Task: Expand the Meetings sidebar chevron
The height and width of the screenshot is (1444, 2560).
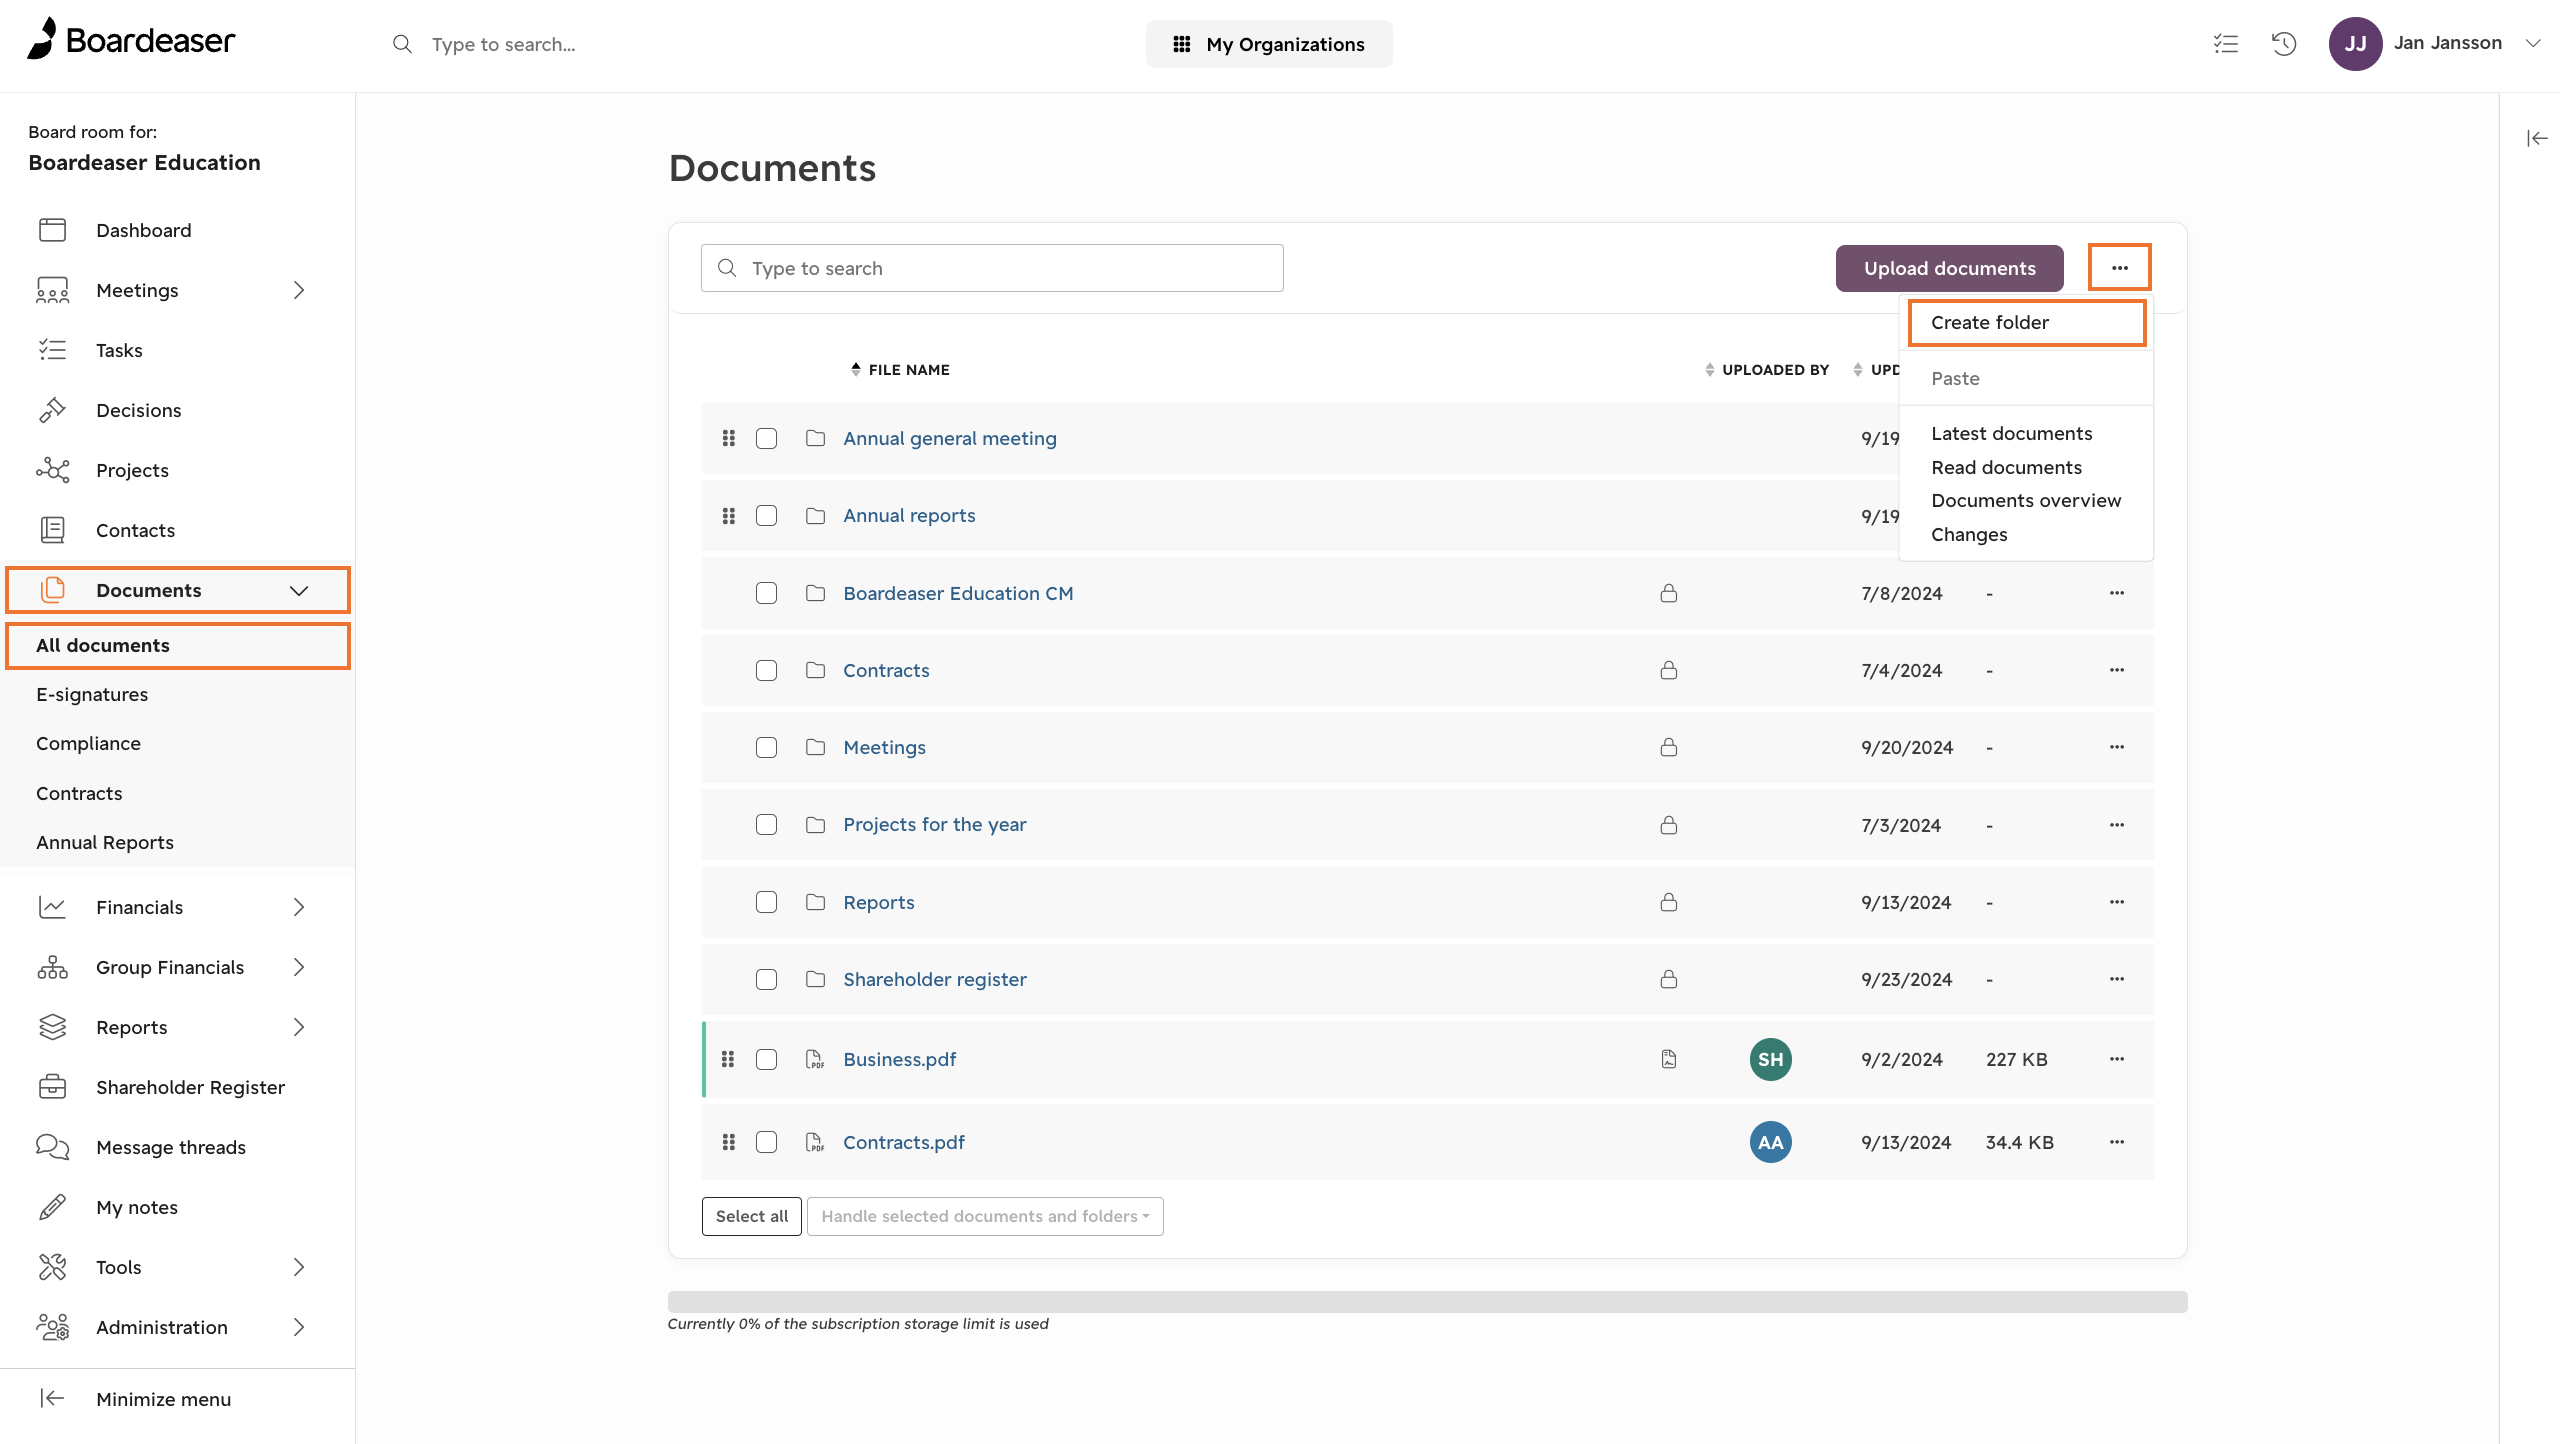Action: (x=298, y=290)
